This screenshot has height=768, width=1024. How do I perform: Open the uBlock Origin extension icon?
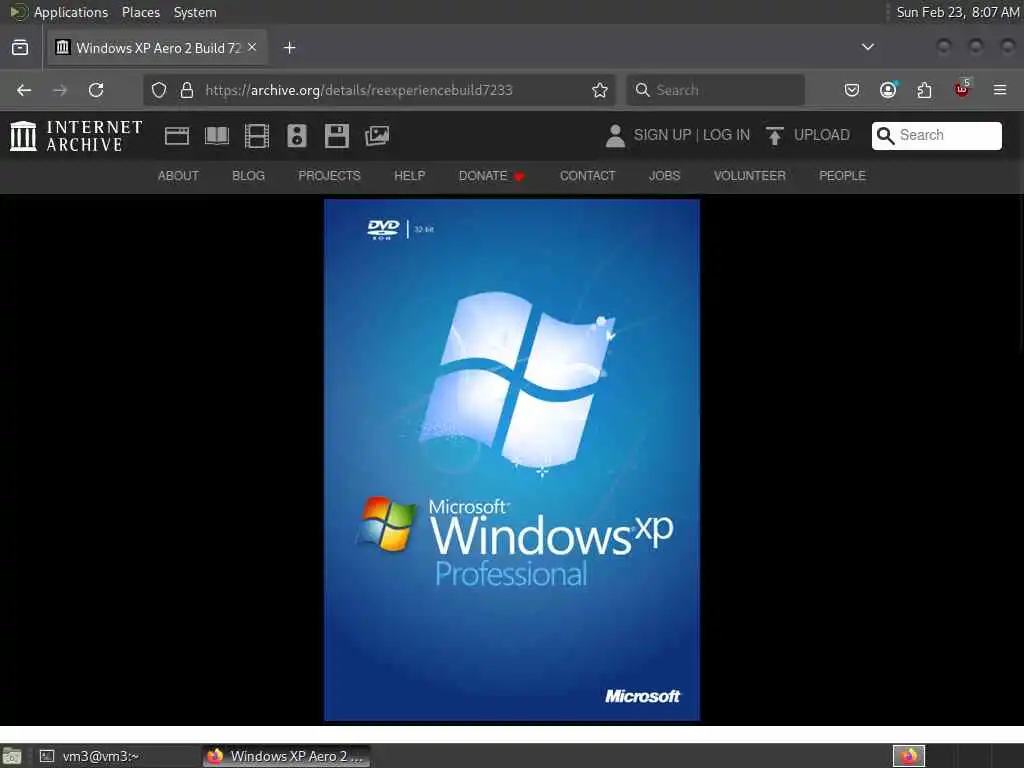pos(962,89)
